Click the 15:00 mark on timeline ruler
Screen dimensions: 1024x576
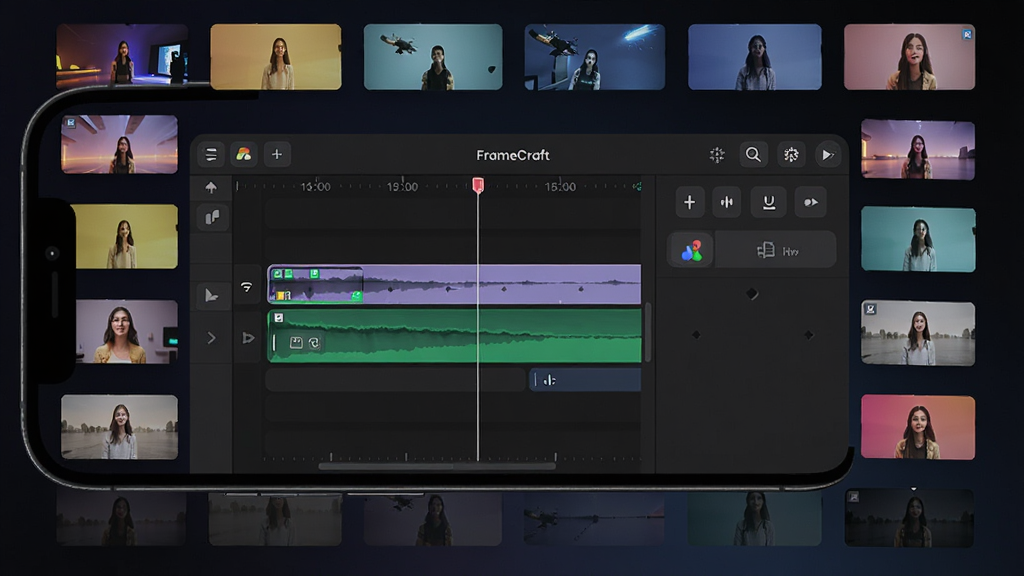(560, 187)
